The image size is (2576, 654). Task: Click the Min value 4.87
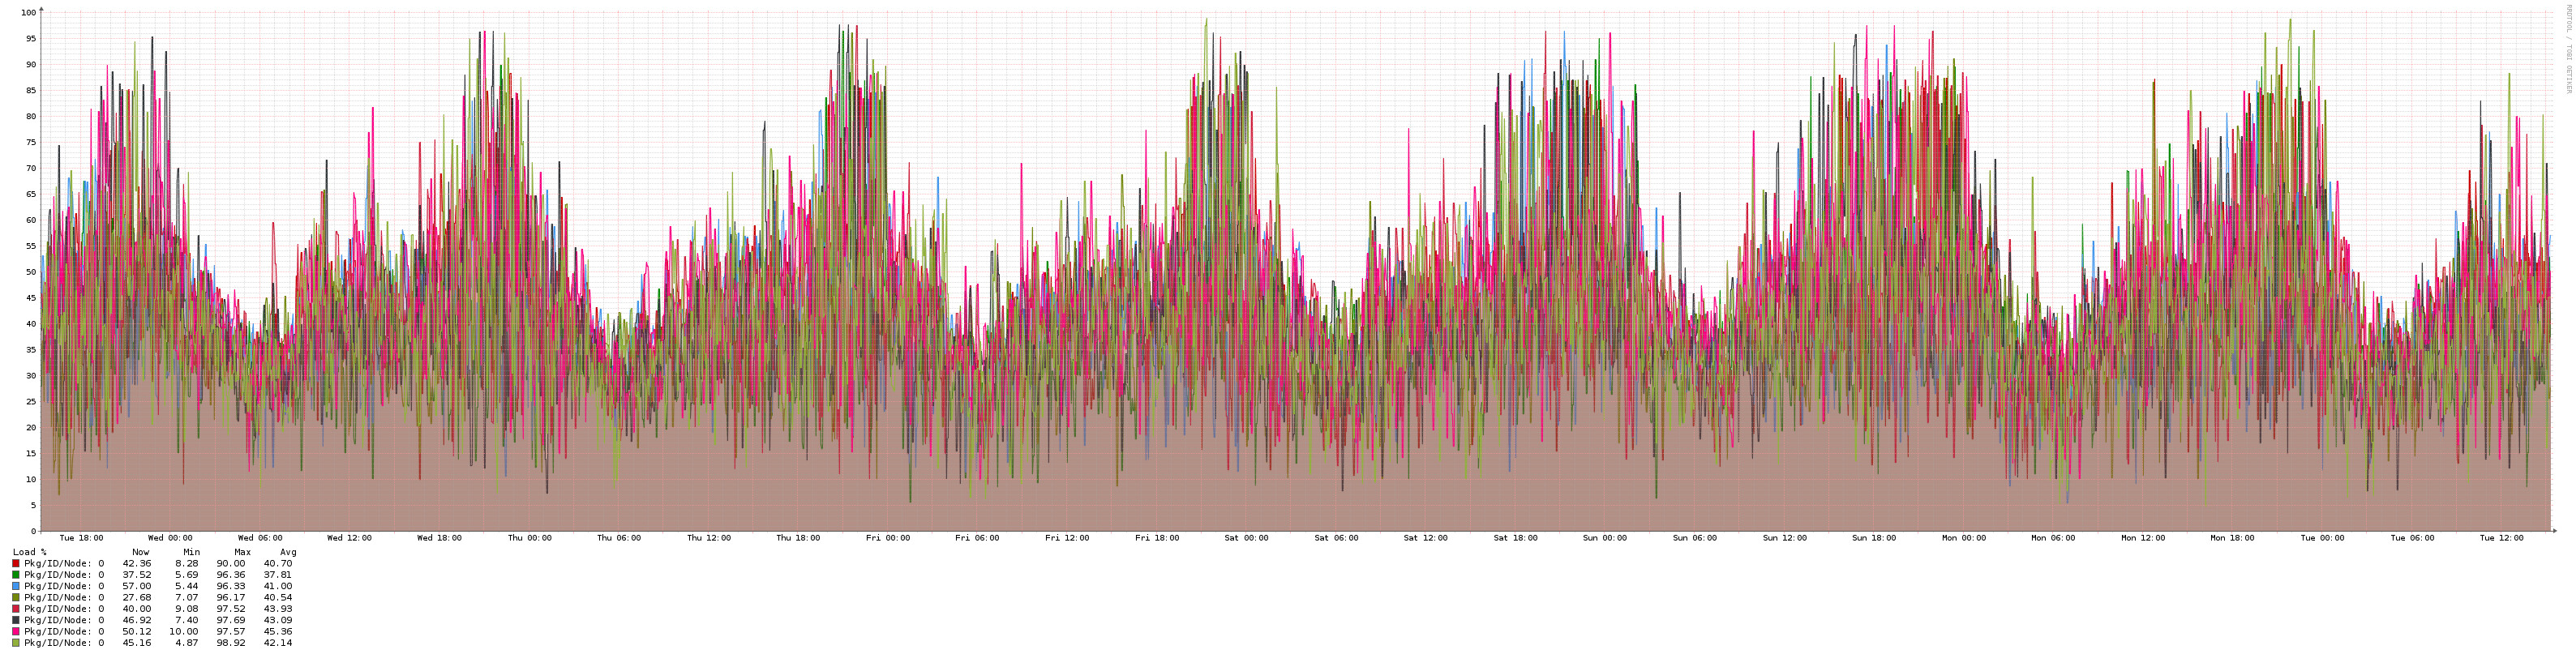[x=187, y=643]
